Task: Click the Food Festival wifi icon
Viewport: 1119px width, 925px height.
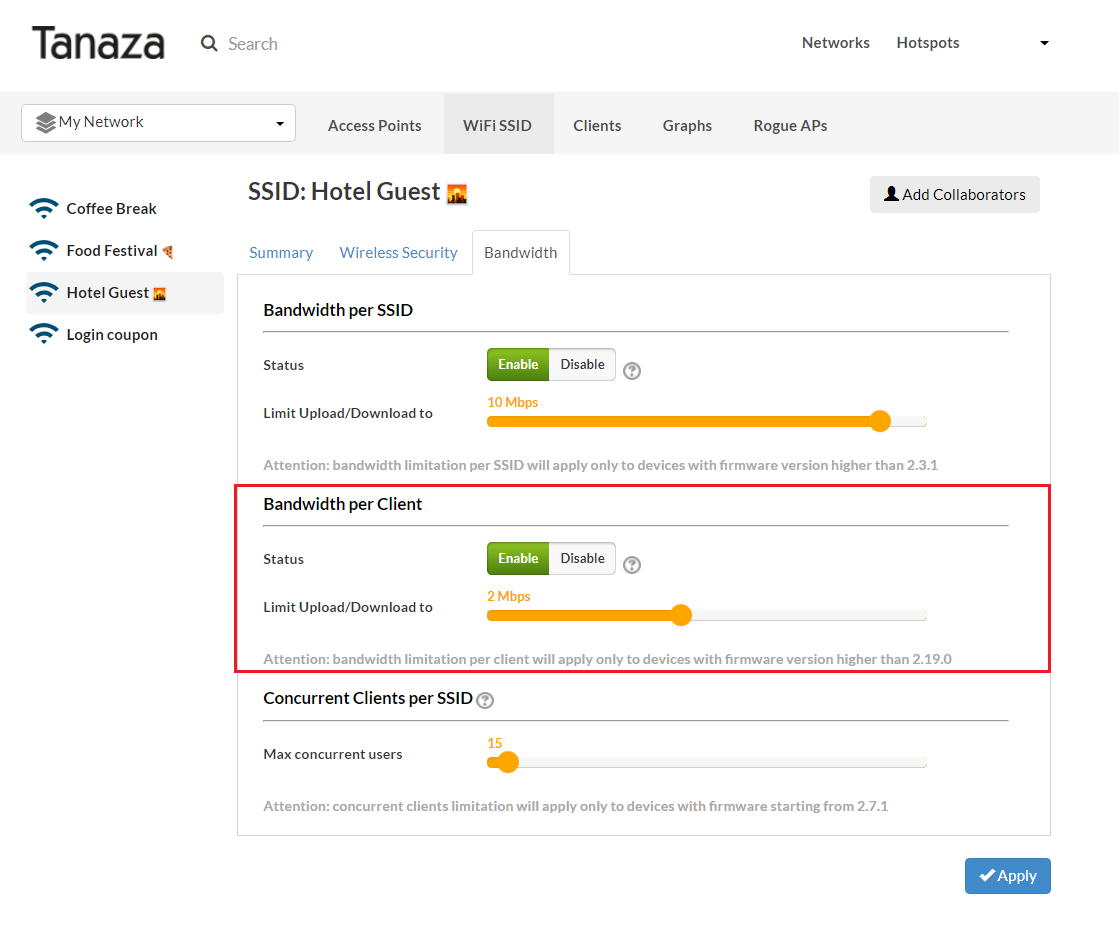Action: coord(44,251)
